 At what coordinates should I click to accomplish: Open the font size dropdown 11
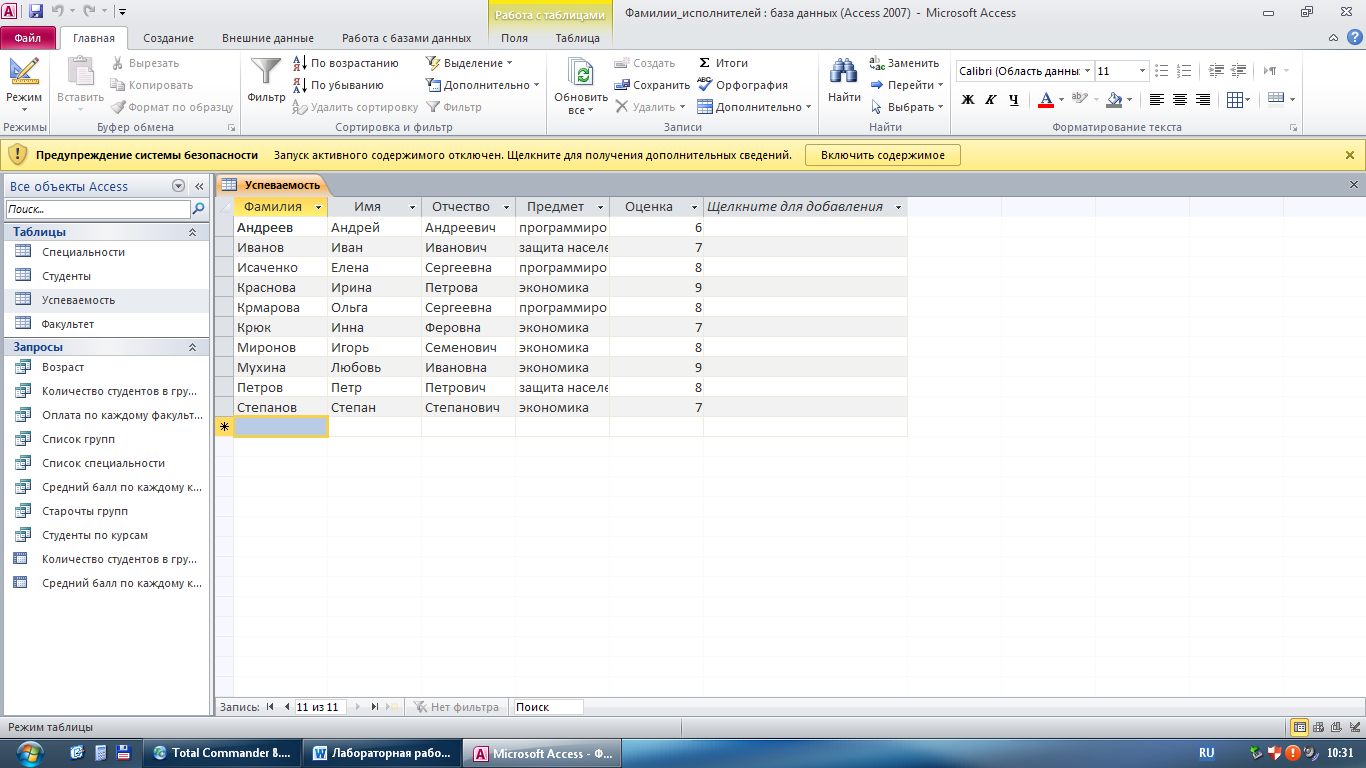(x=1142, y=71)
